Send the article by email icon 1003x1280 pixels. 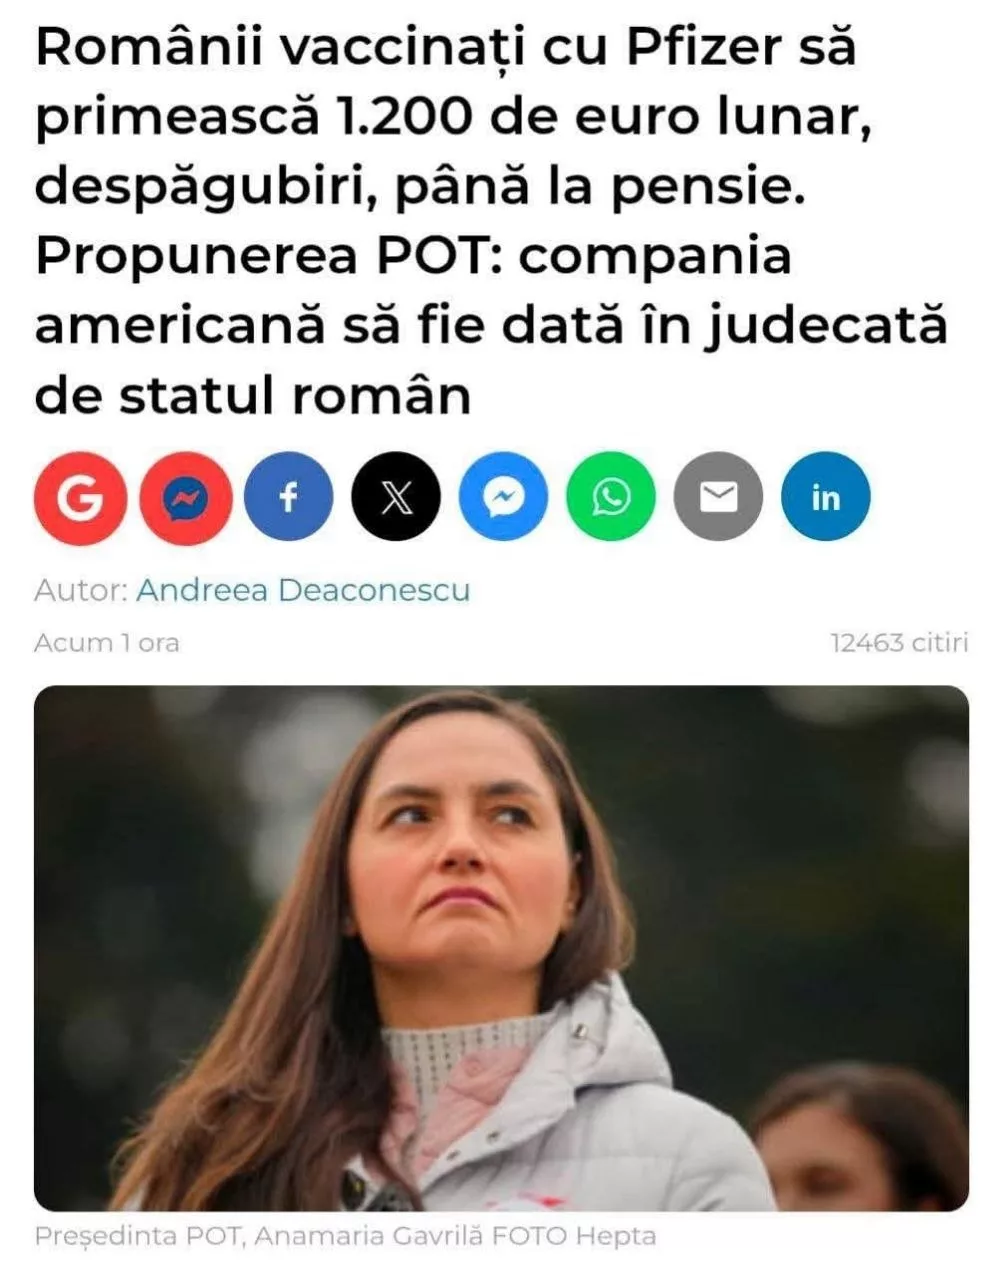tap(718, 497)
